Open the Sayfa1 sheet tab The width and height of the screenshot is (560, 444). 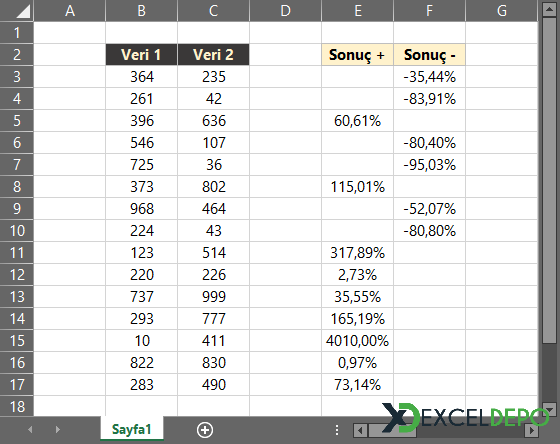click(x=132, y=429)
